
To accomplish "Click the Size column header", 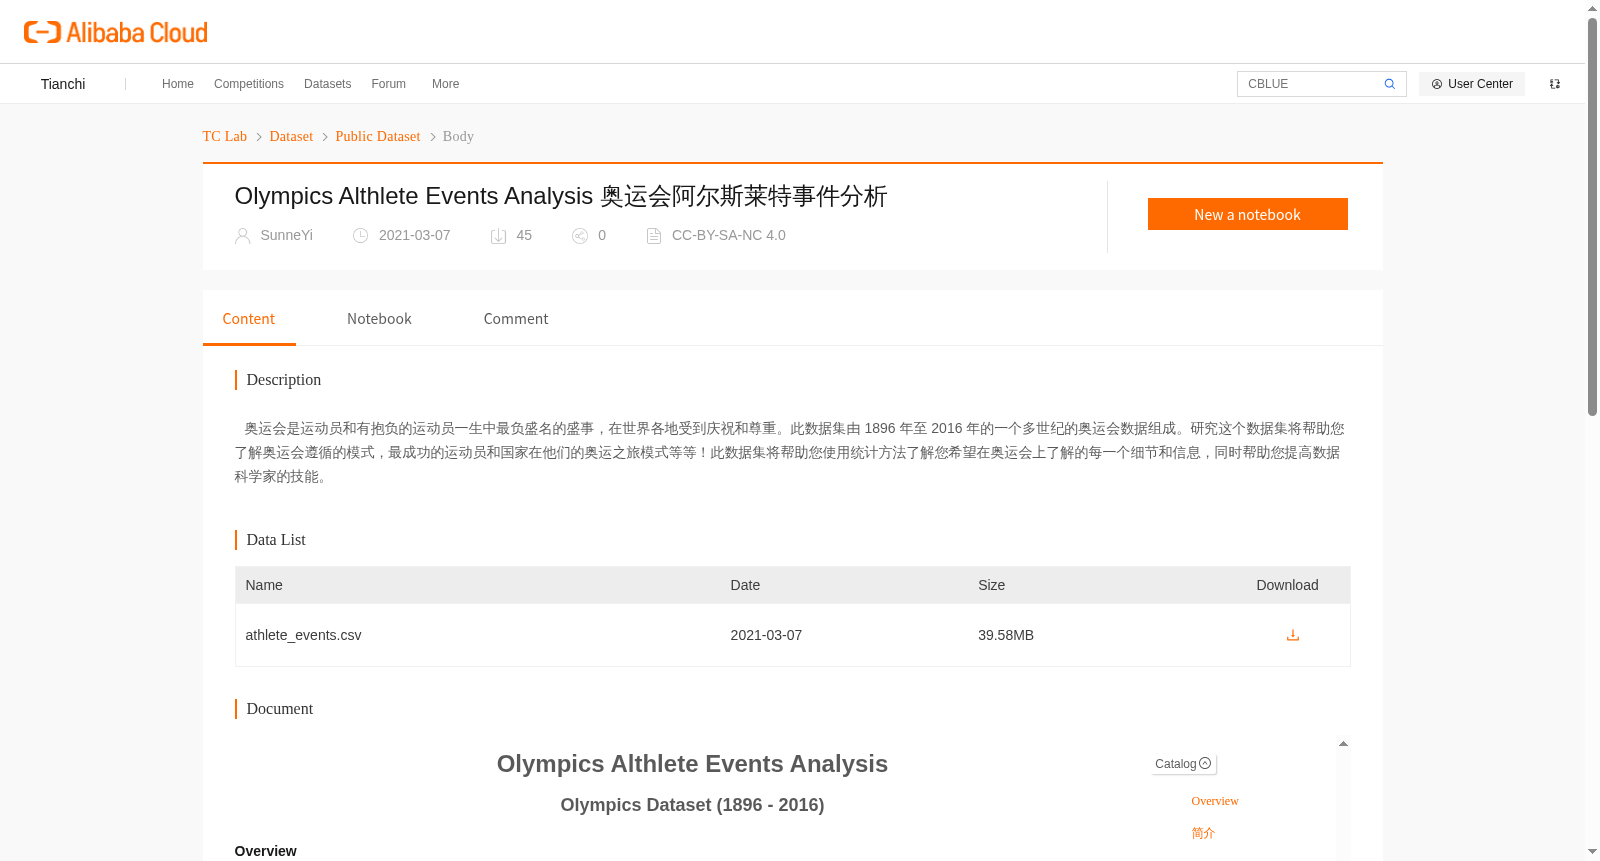I will (x=991, y=585).
